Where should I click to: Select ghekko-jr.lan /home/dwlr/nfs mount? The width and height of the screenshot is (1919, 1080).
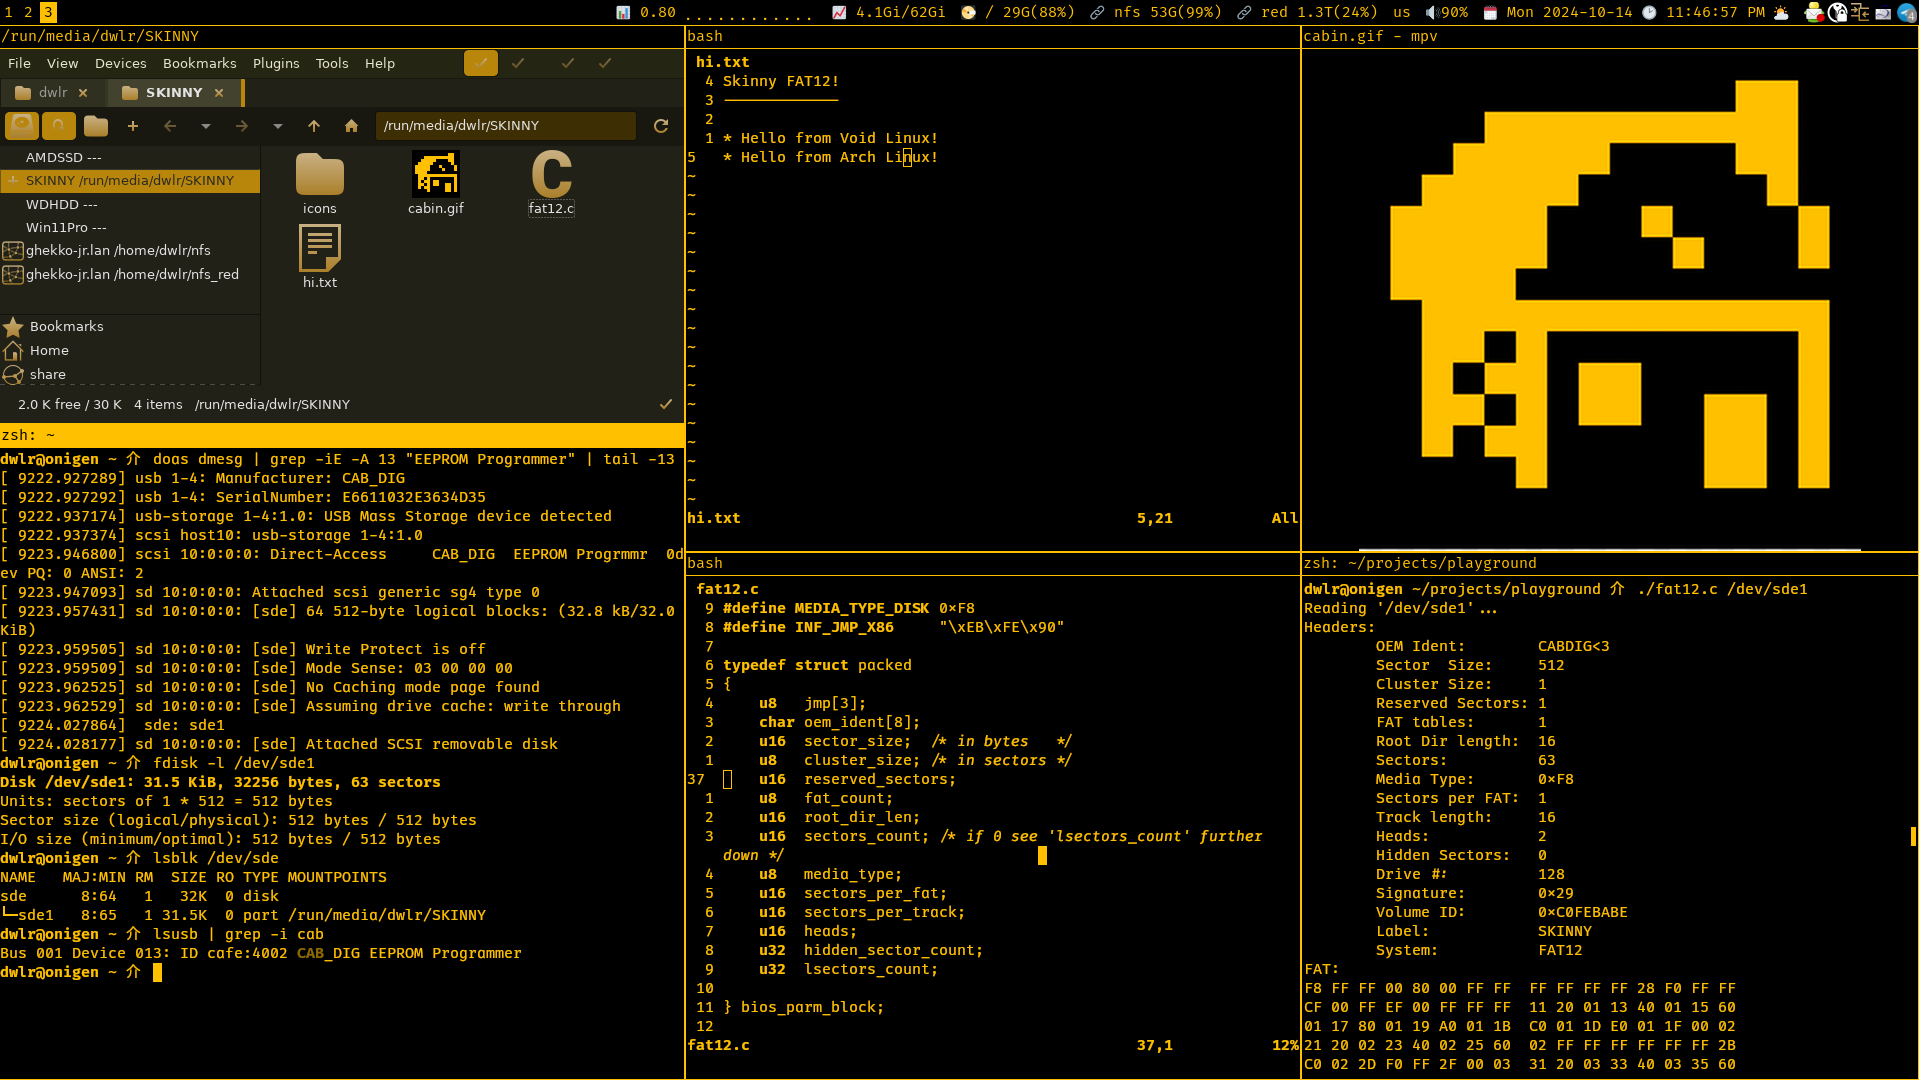tap(130, 251)
